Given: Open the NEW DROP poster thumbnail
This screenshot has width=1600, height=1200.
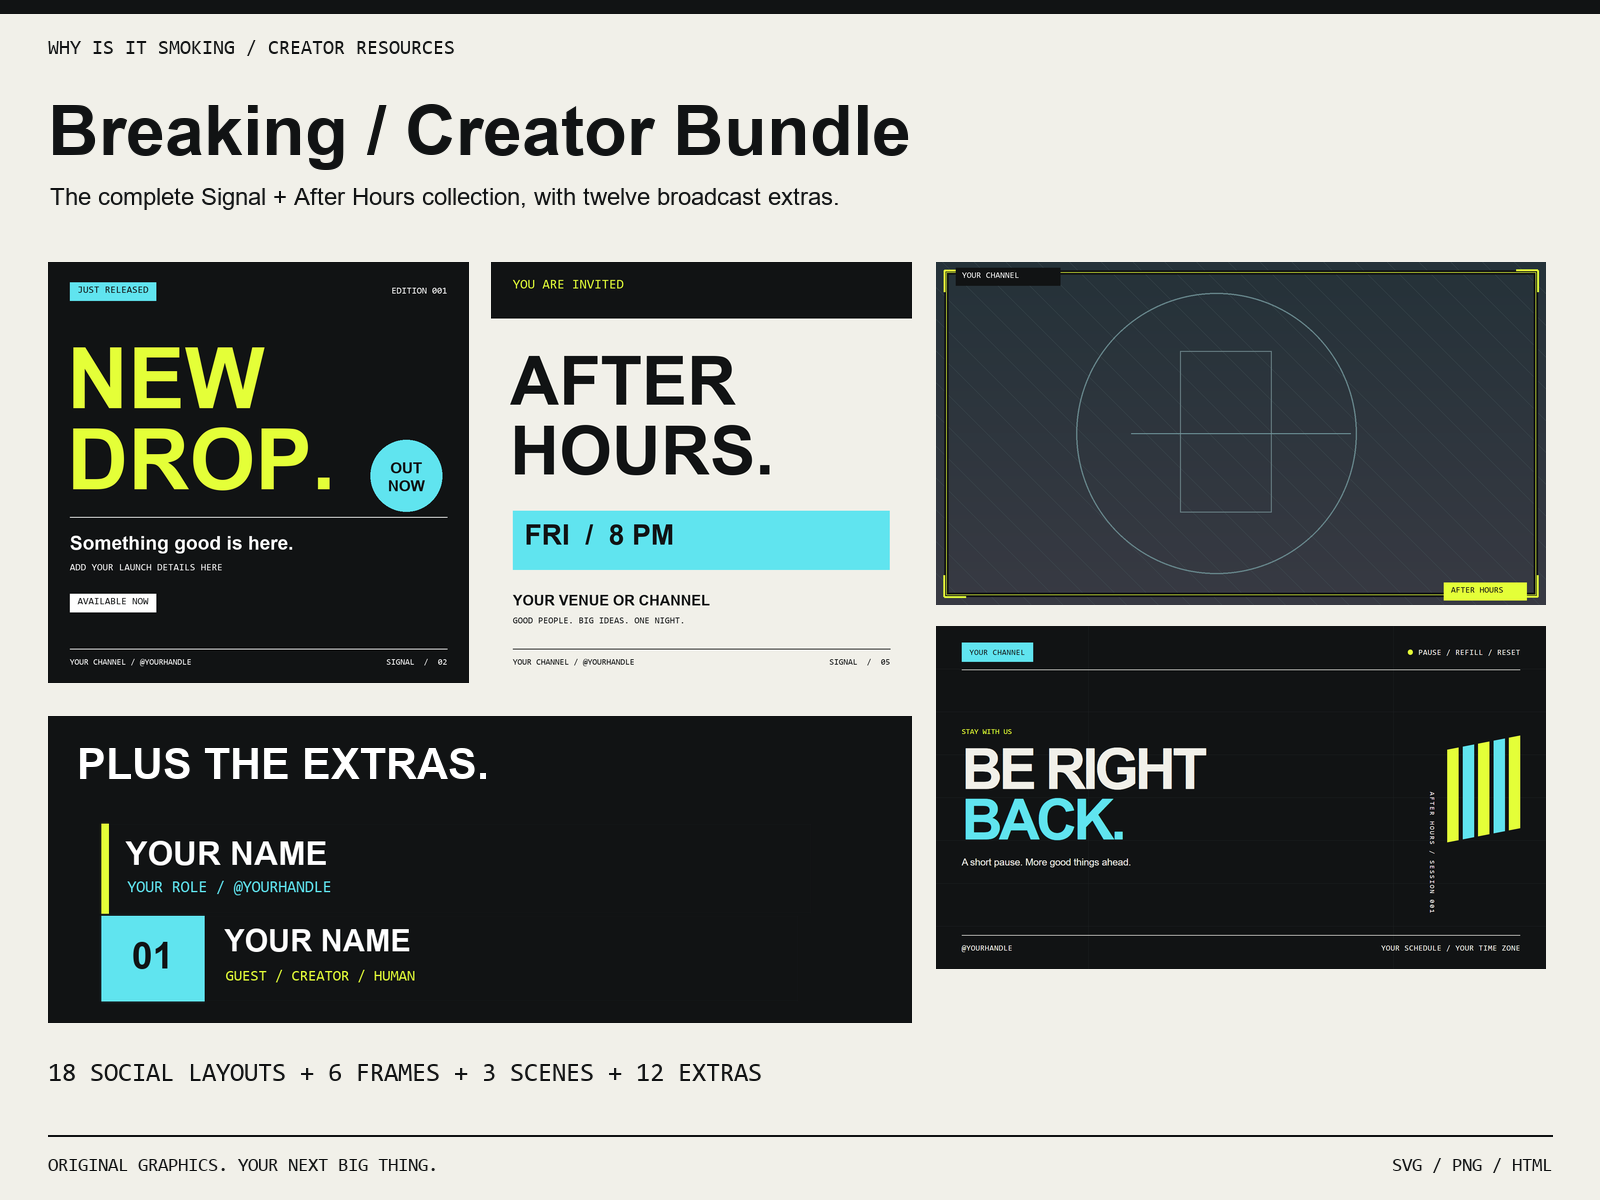Looking at the screenshot, I should pos(258,472).
